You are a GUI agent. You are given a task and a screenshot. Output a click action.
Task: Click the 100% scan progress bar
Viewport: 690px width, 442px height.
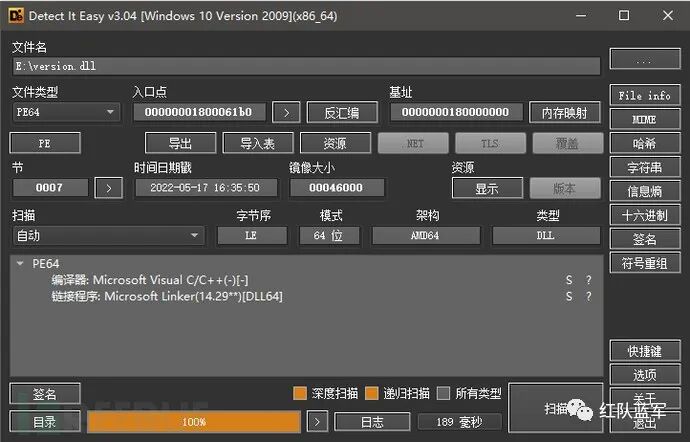click(194, 422)
